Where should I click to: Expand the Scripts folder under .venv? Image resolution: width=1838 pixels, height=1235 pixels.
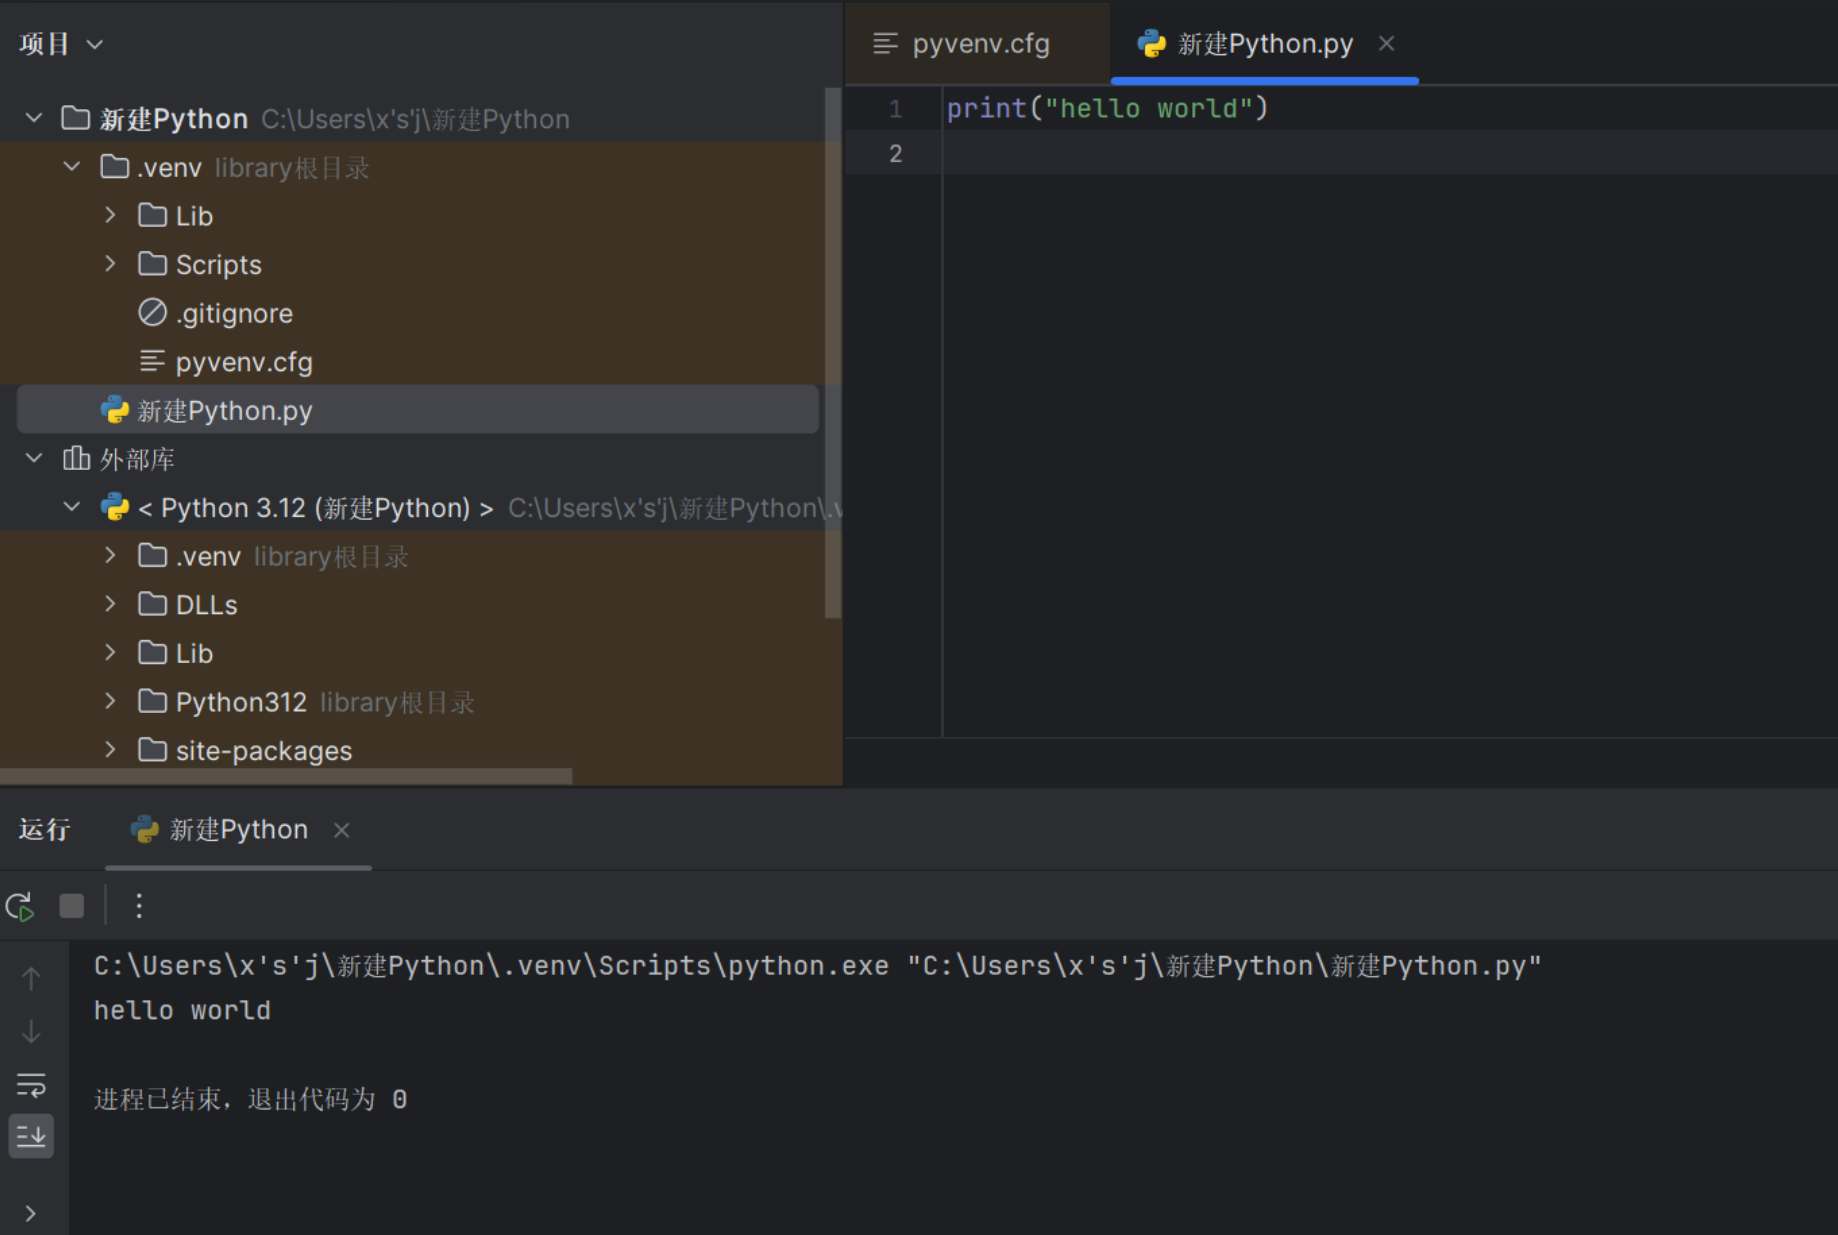(110, 264)
